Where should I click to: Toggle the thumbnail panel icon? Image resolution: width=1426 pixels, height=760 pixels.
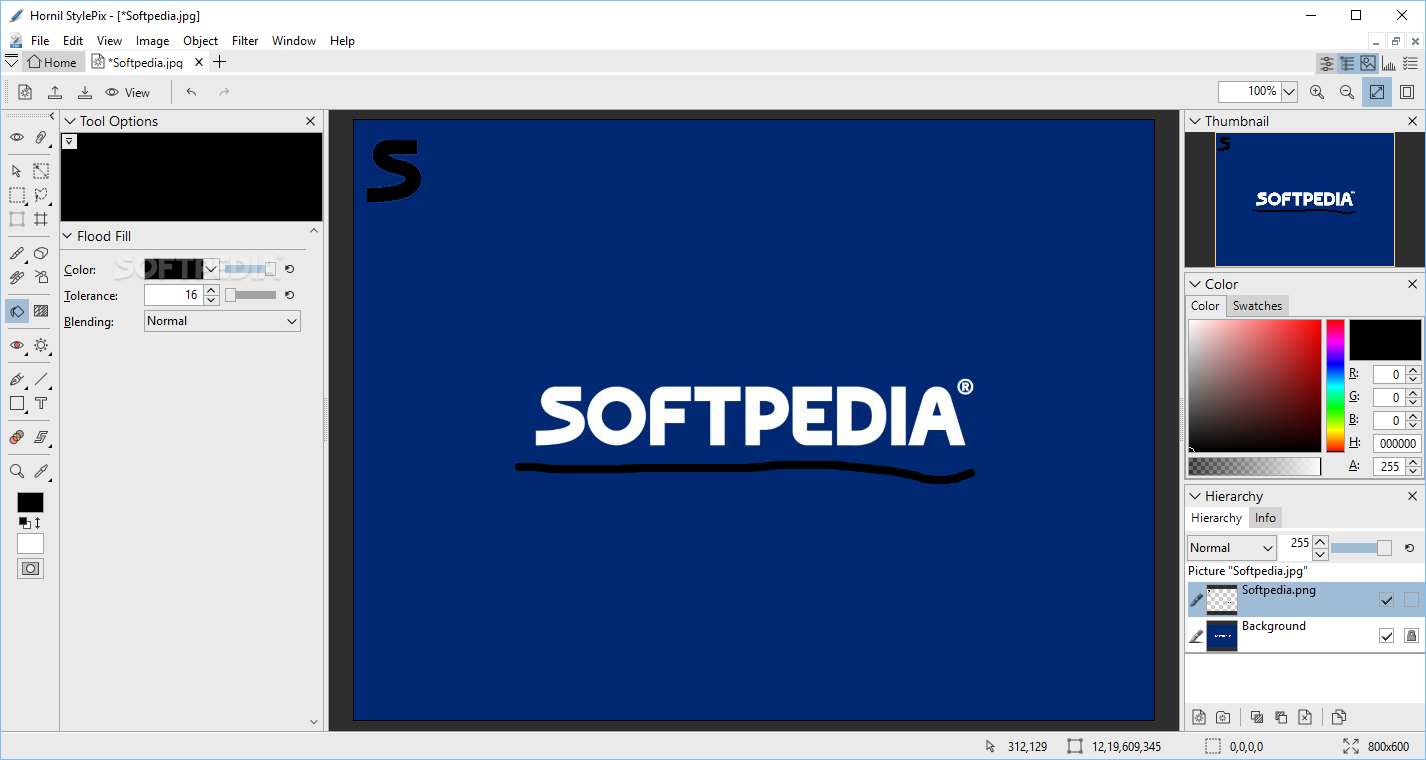point(1368,63)
